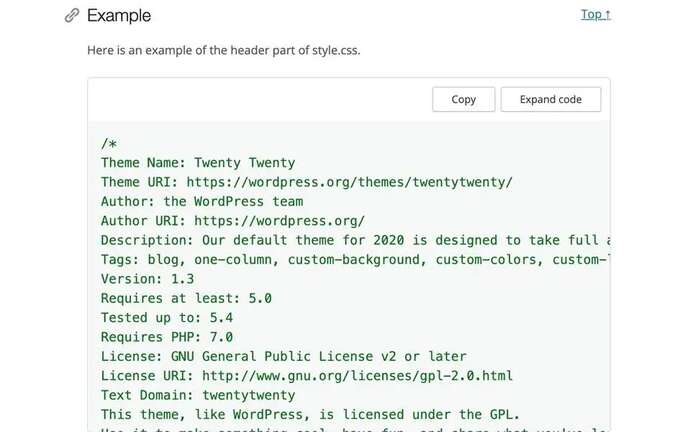
Task: Click the line stating theme is licensed under GPL
Action: (310, 415)
